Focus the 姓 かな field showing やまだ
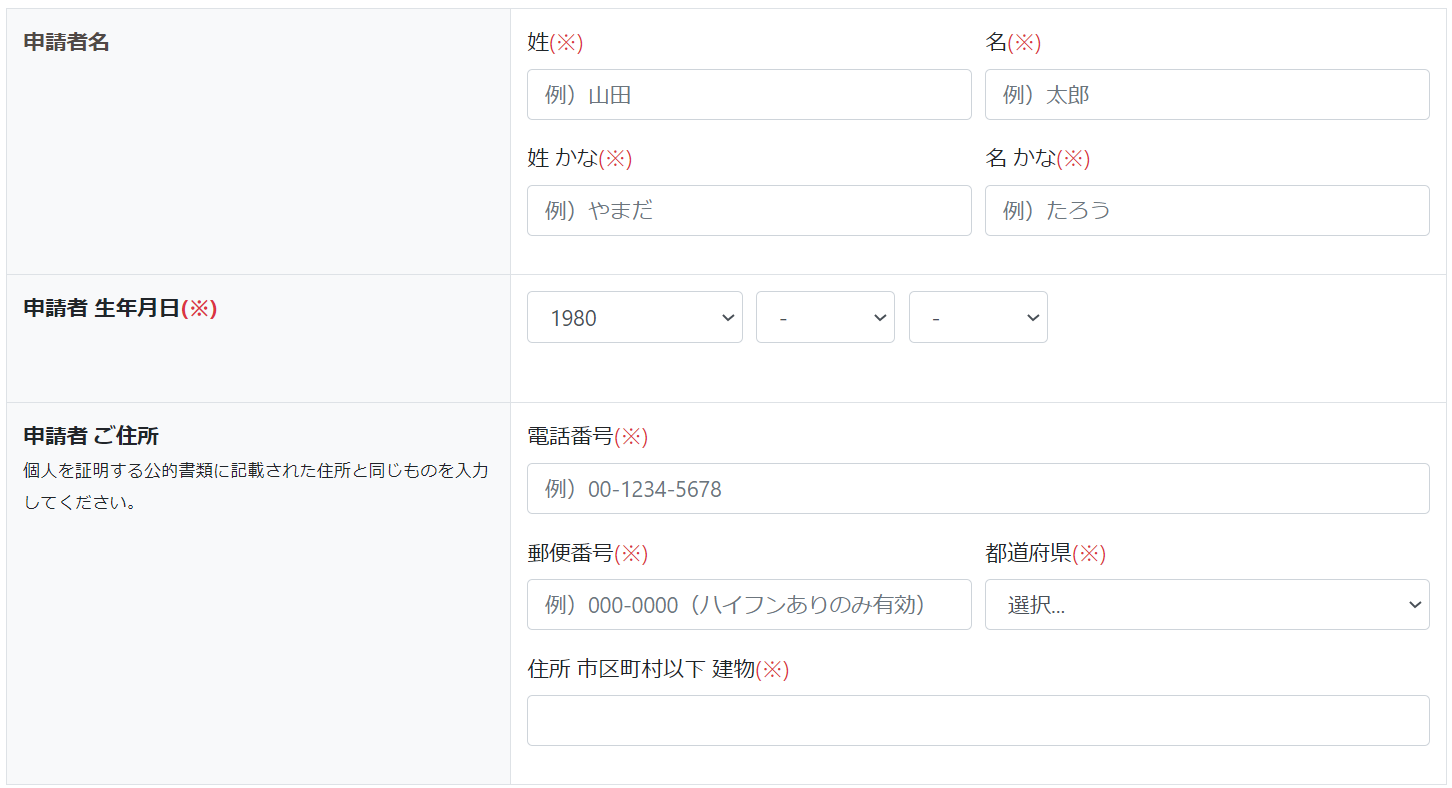 tap(749, 211)
